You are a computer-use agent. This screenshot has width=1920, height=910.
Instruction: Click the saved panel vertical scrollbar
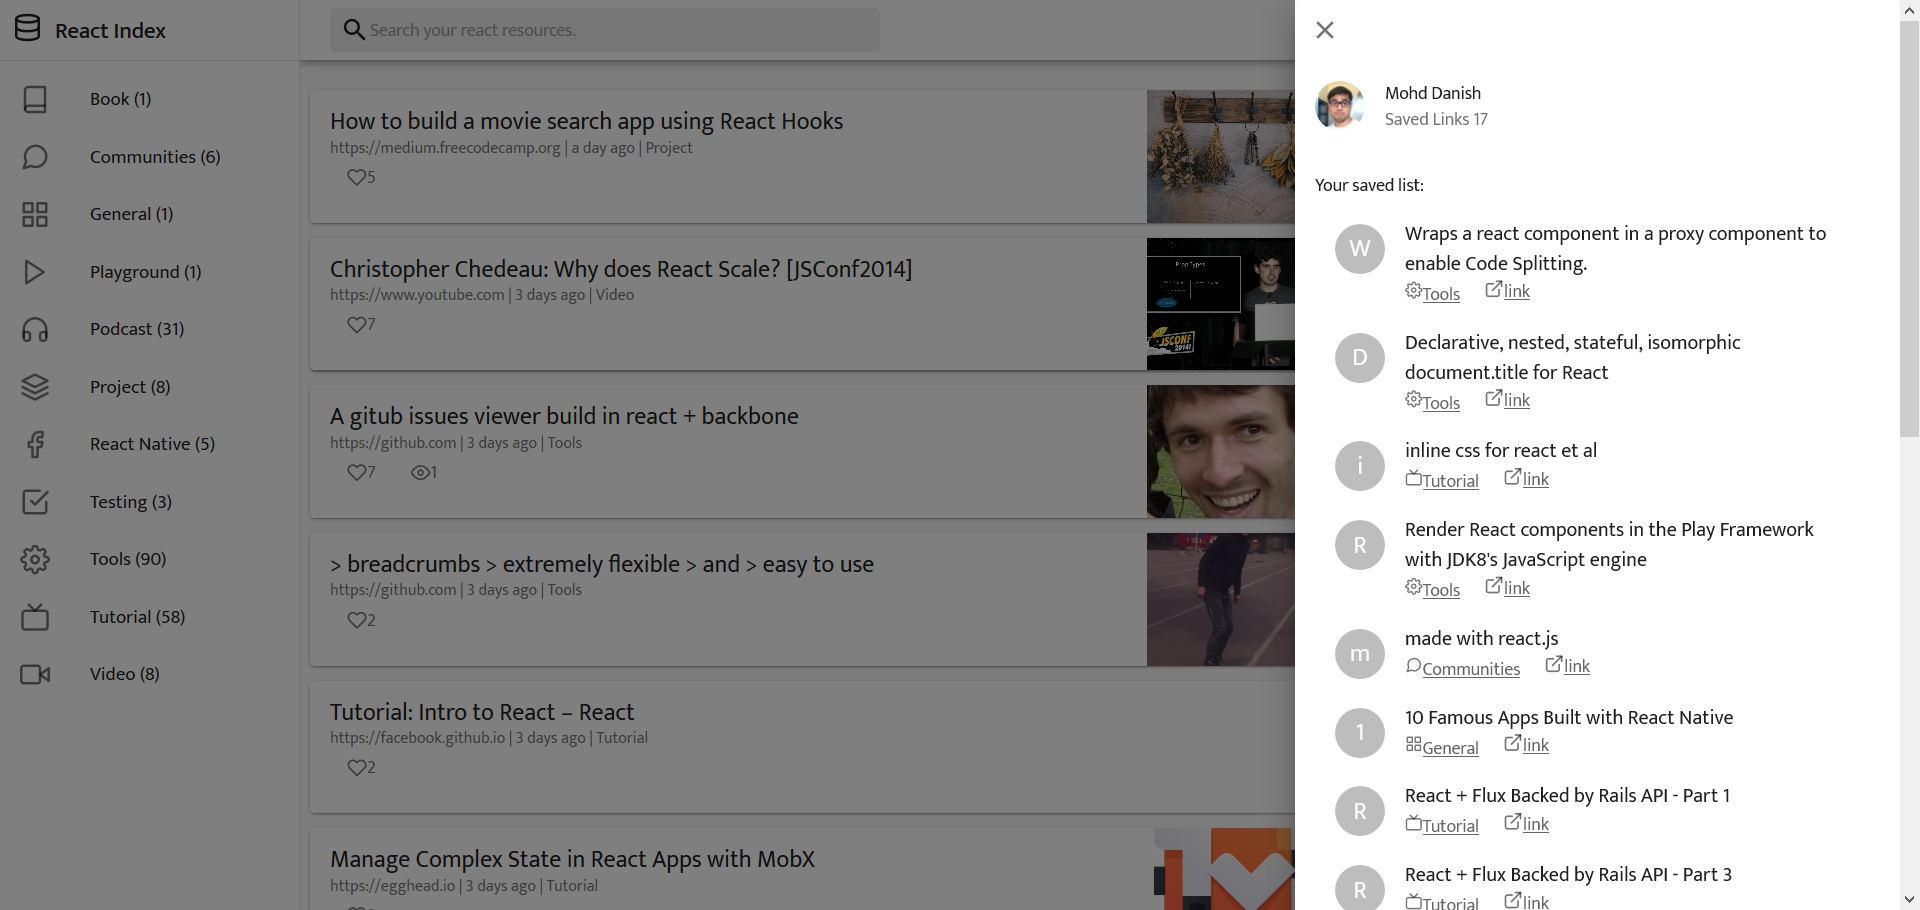point(1910,228)
